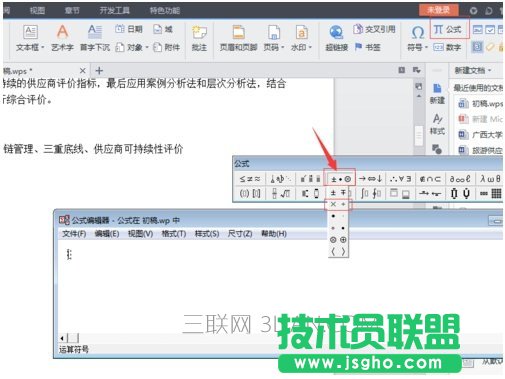
Task: Open a new document tab with plus
Action: point(99,71)
